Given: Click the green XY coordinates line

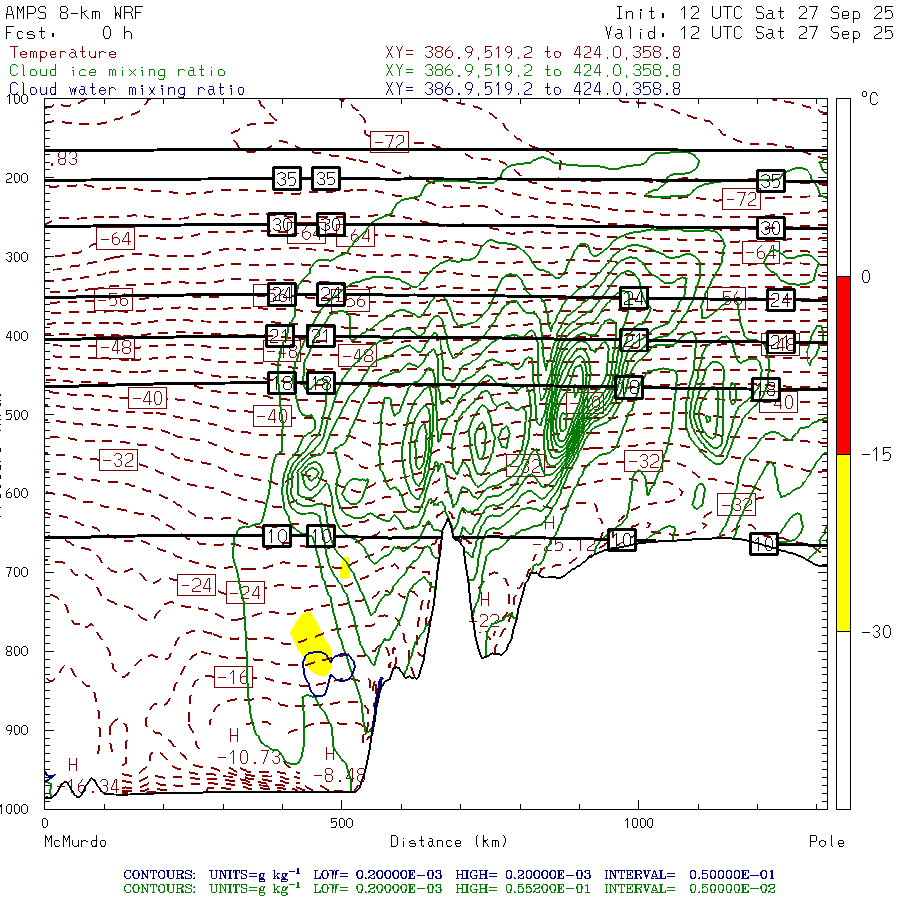Looking at the screenshot, I should point(533,71).
